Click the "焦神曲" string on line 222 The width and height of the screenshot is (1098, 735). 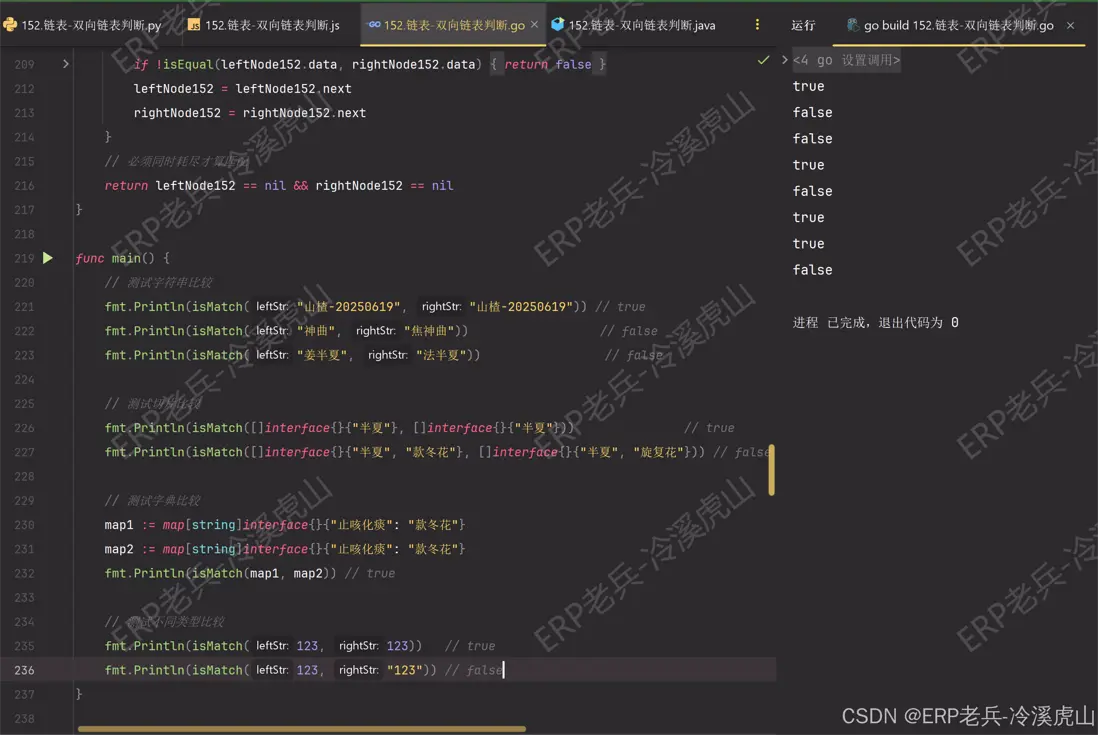tap(428, 330)
